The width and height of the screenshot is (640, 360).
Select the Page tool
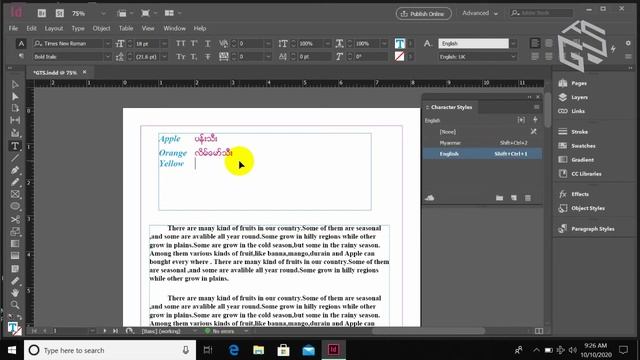tap(15, 108)
